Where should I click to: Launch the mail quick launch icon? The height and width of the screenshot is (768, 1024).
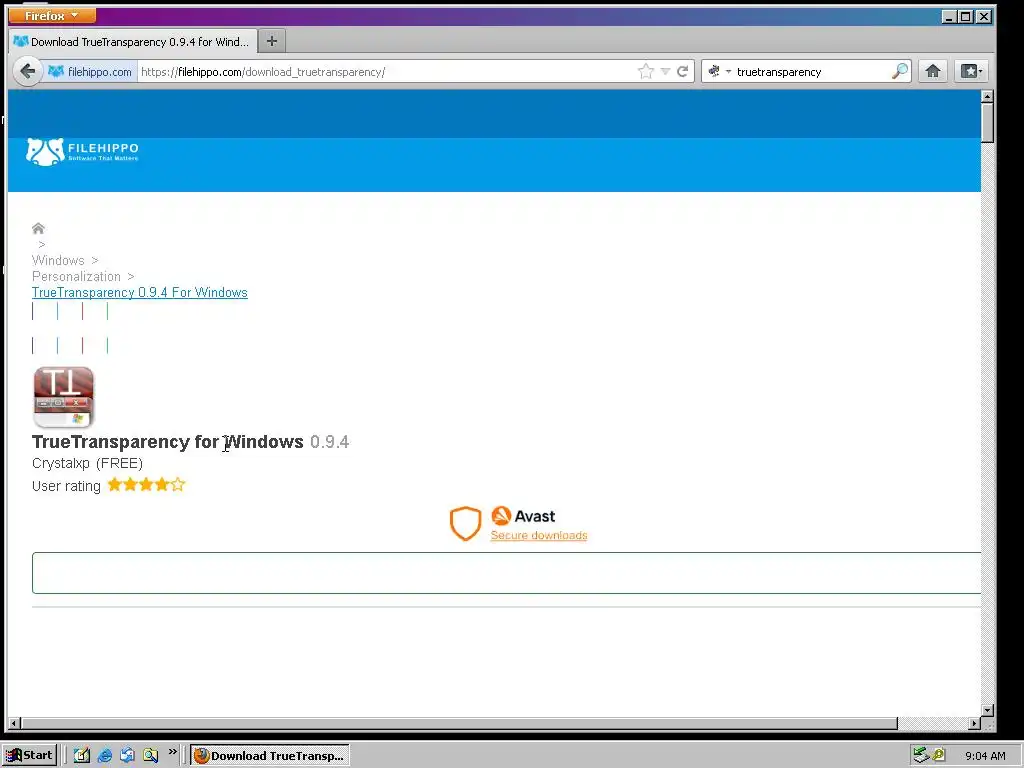127,756
